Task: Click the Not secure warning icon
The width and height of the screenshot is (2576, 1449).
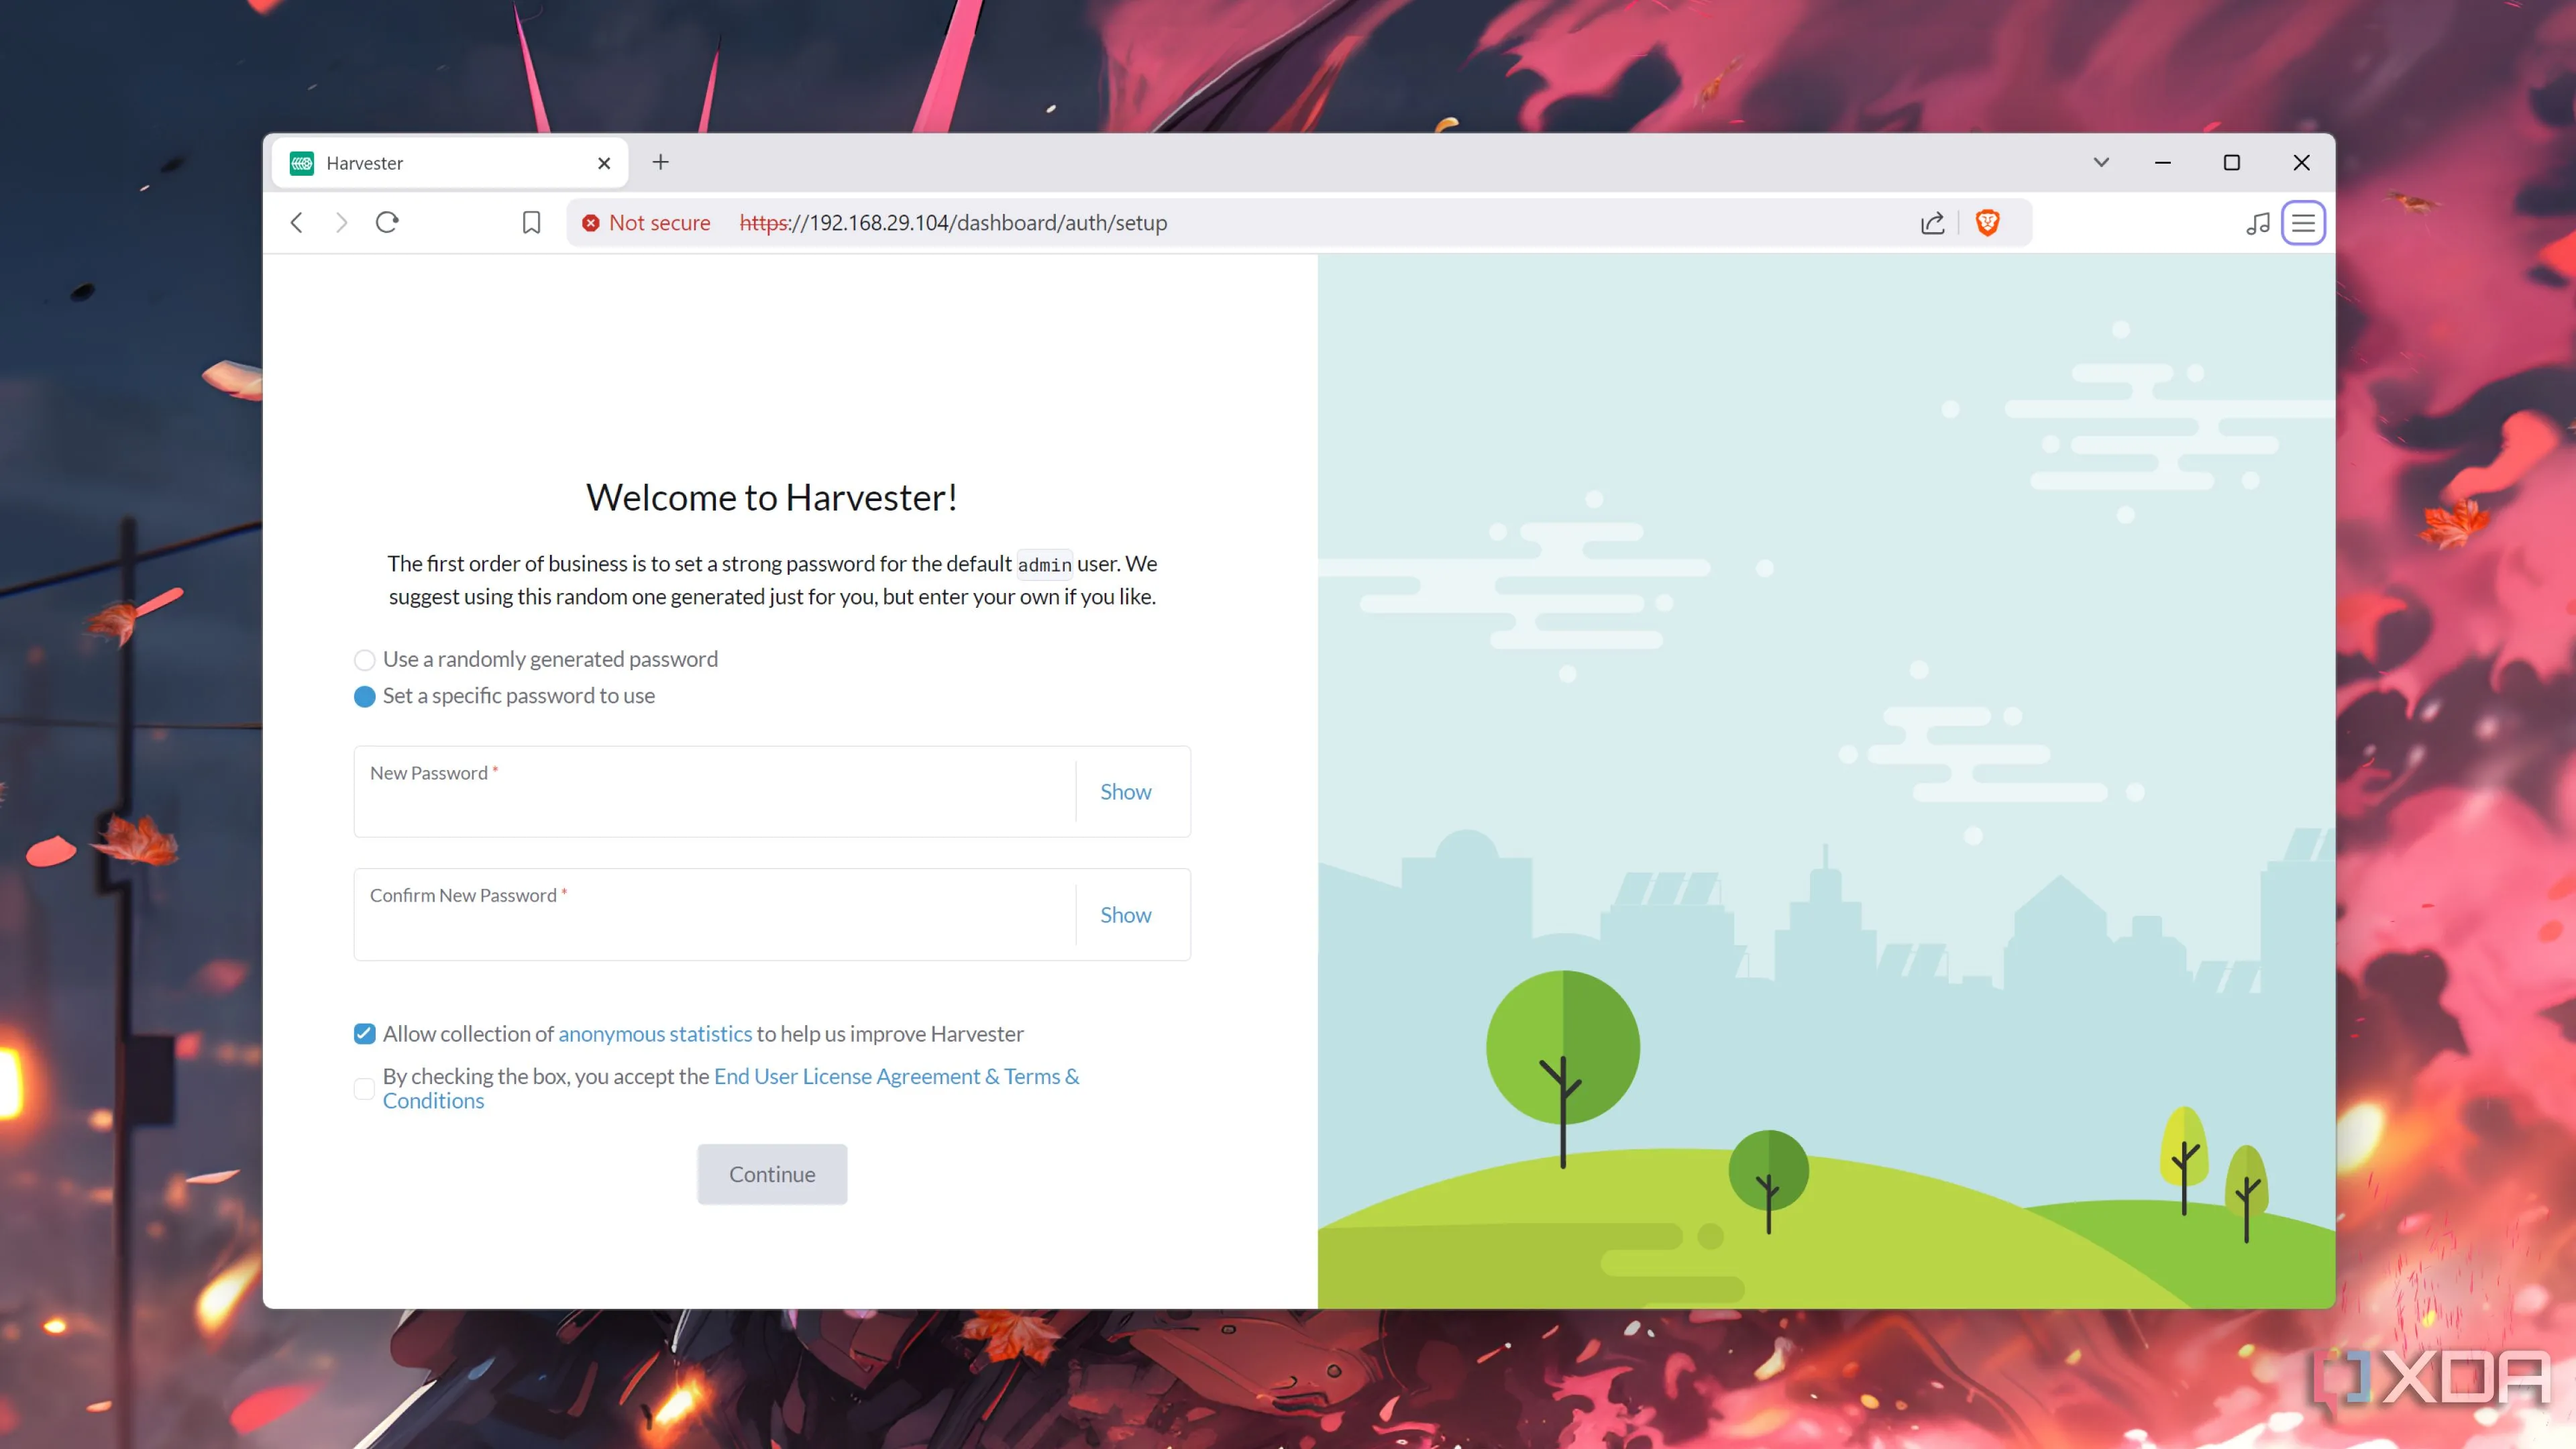Action: [x=591, y=223]
